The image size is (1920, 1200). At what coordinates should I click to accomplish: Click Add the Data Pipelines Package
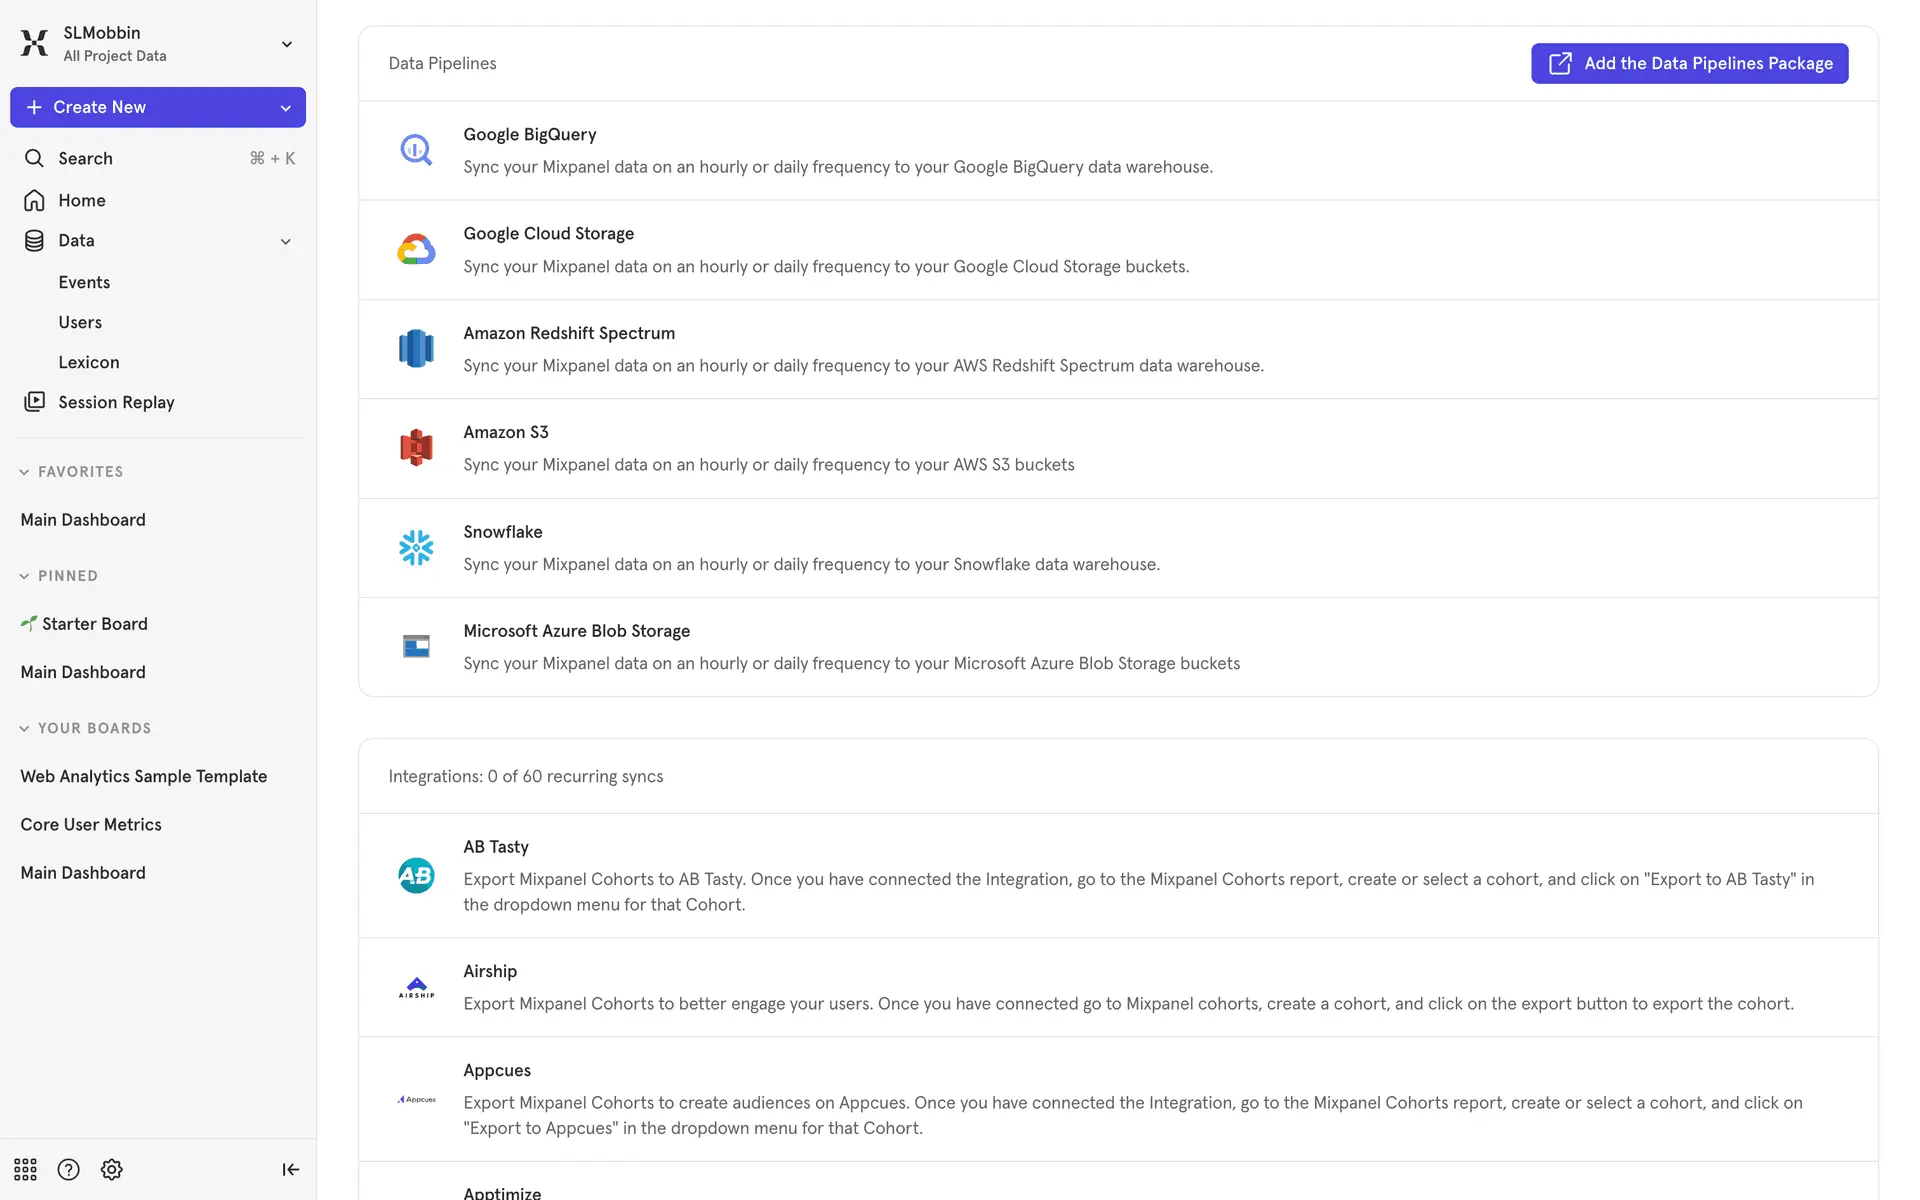1689,63
